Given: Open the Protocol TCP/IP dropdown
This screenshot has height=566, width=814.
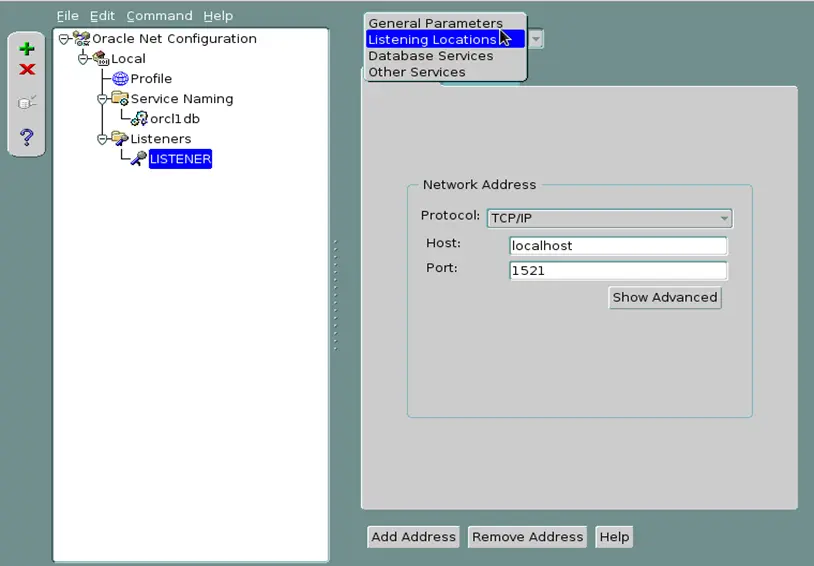Looking at the screenshot, I should (609, 218).
